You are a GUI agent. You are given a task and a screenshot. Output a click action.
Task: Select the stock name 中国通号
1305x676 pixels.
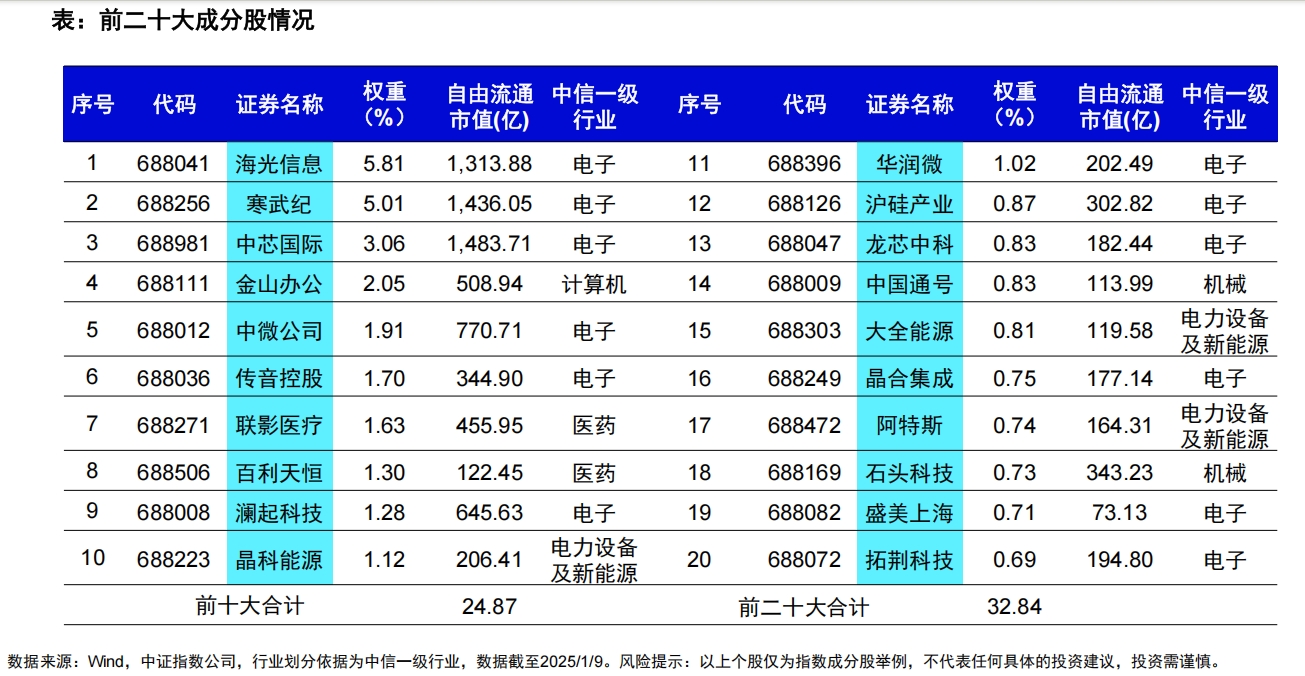910,284
